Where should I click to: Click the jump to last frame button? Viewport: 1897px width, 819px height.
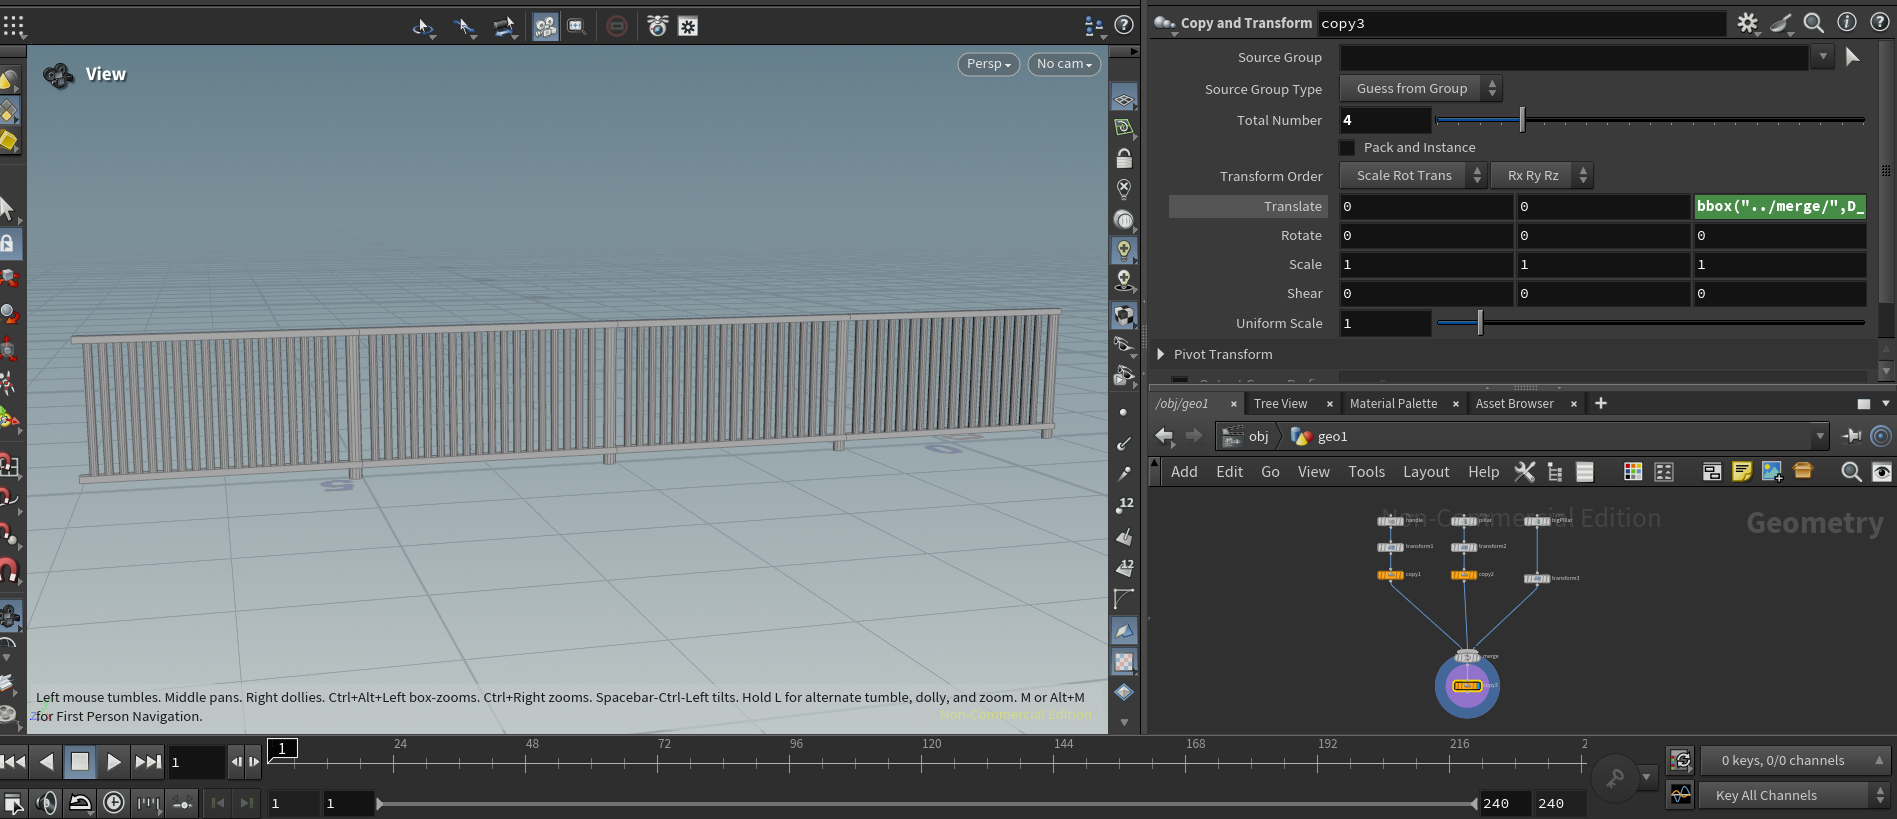(x=148, y=762)
